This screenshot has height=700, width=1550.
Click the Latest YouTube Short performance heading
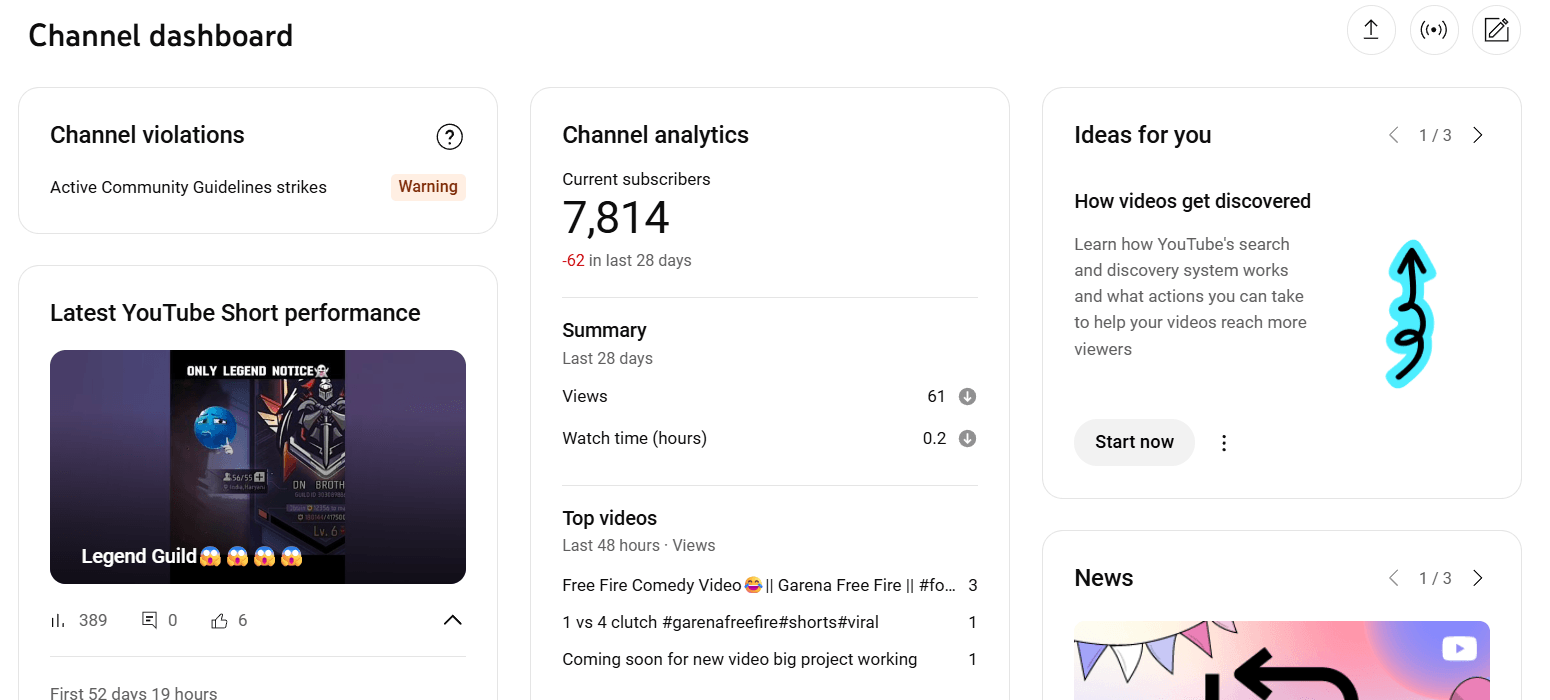[x=235, y=313]
